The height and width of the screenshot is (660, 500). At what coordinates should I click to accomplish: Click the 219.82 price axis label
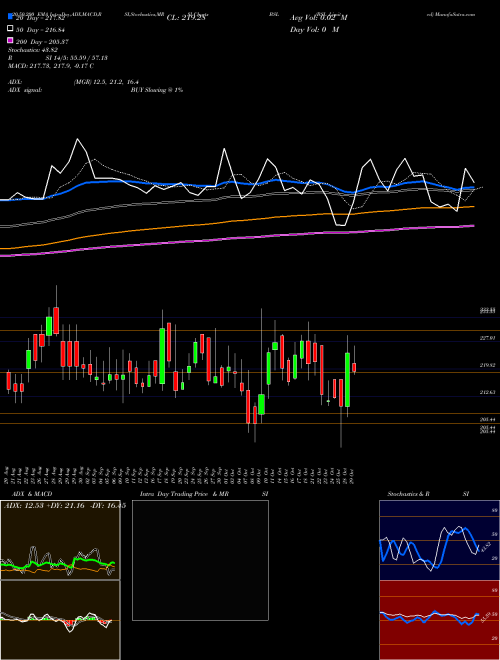pos(487,365)
